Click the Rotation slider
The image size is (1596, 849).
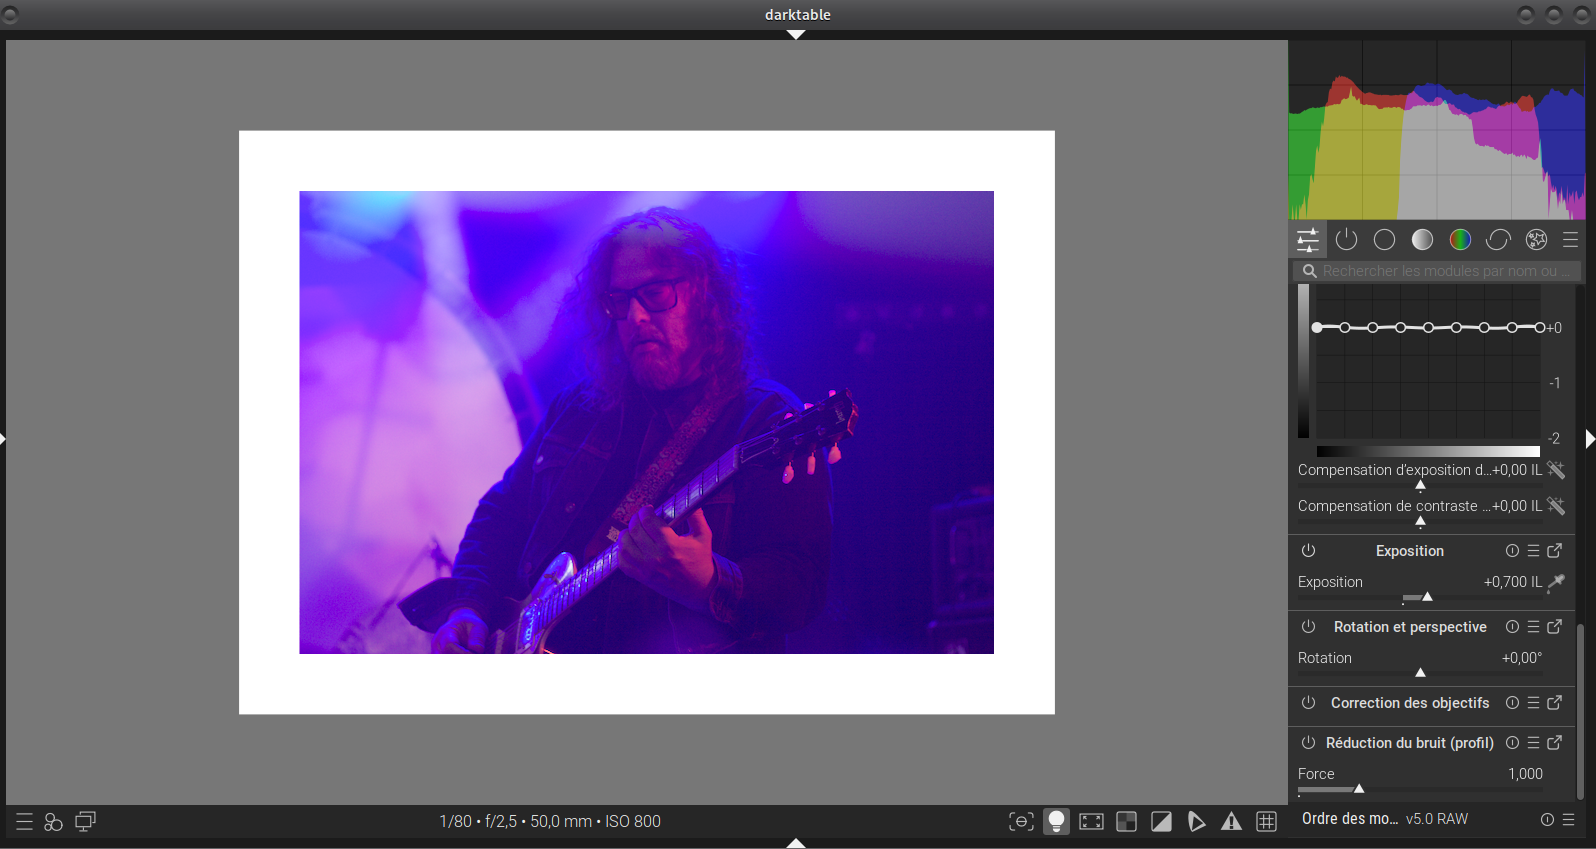click(1420, 672)
